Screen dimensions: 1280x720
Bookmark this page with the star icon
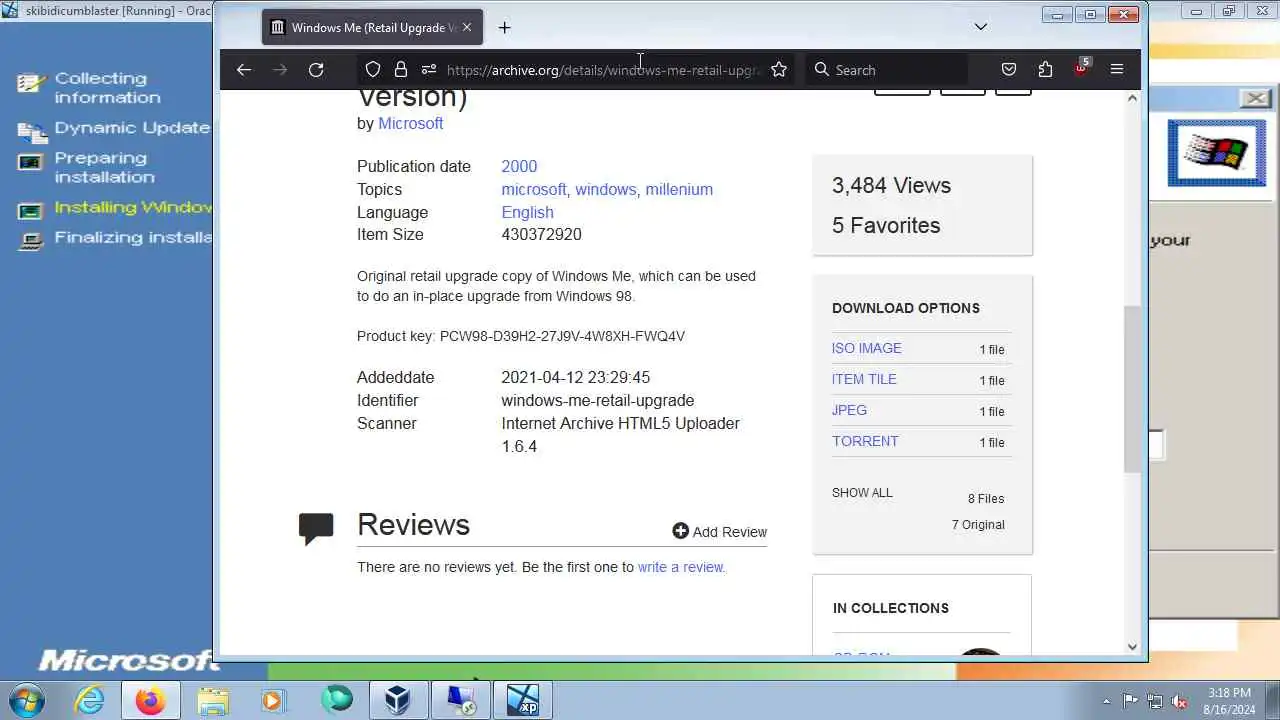coord(779,69)
